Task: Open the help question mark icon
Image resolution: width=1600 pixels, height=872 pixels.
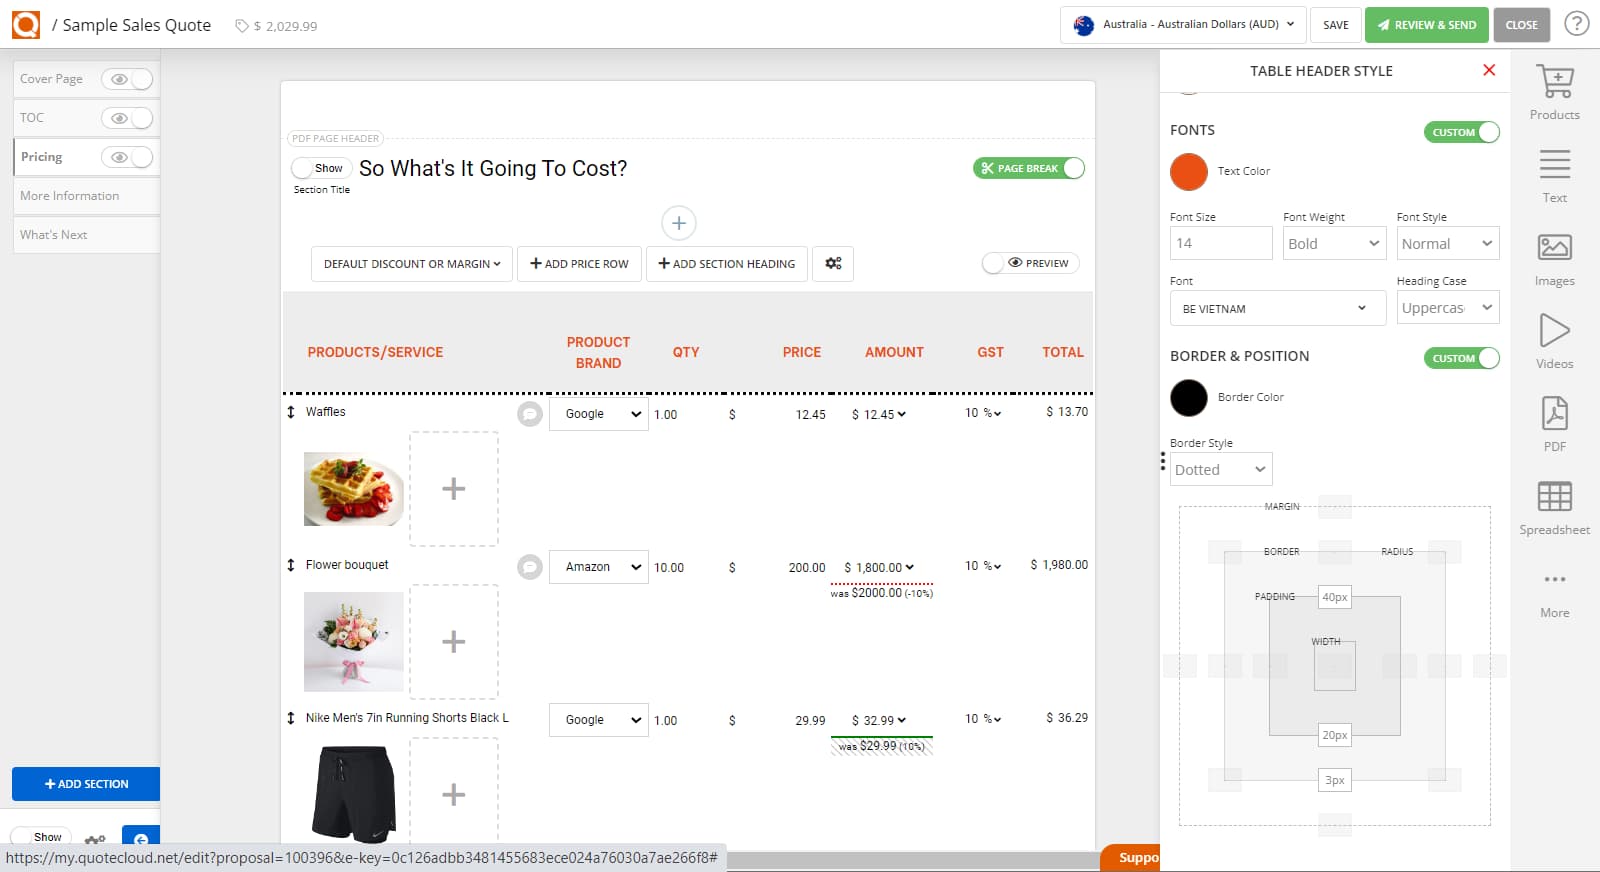Action: coord(1576,24)
